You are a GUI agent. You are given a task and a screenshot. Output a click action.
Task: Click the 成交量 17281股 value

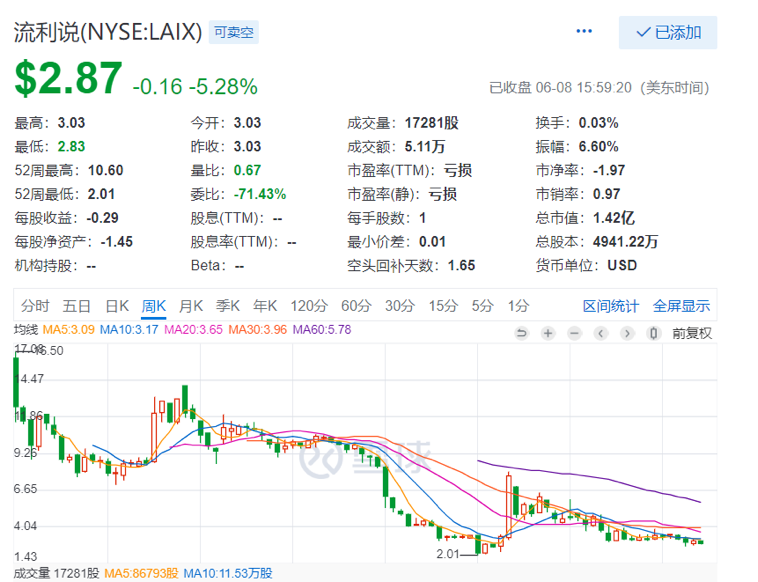click(431, 123)
